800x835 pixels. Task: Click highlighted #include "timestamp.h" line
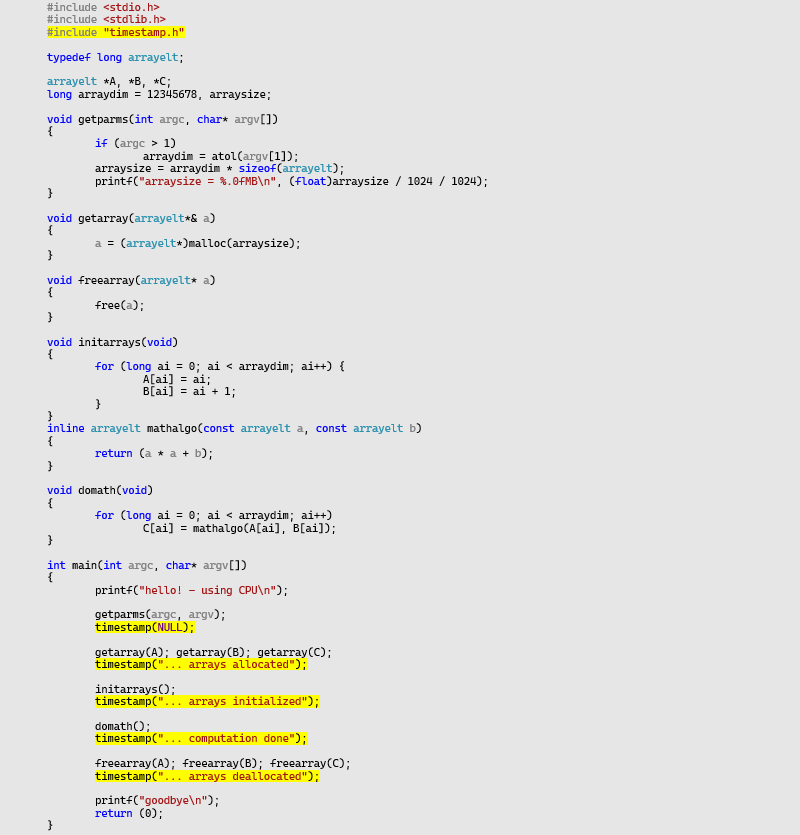[116, 32]
